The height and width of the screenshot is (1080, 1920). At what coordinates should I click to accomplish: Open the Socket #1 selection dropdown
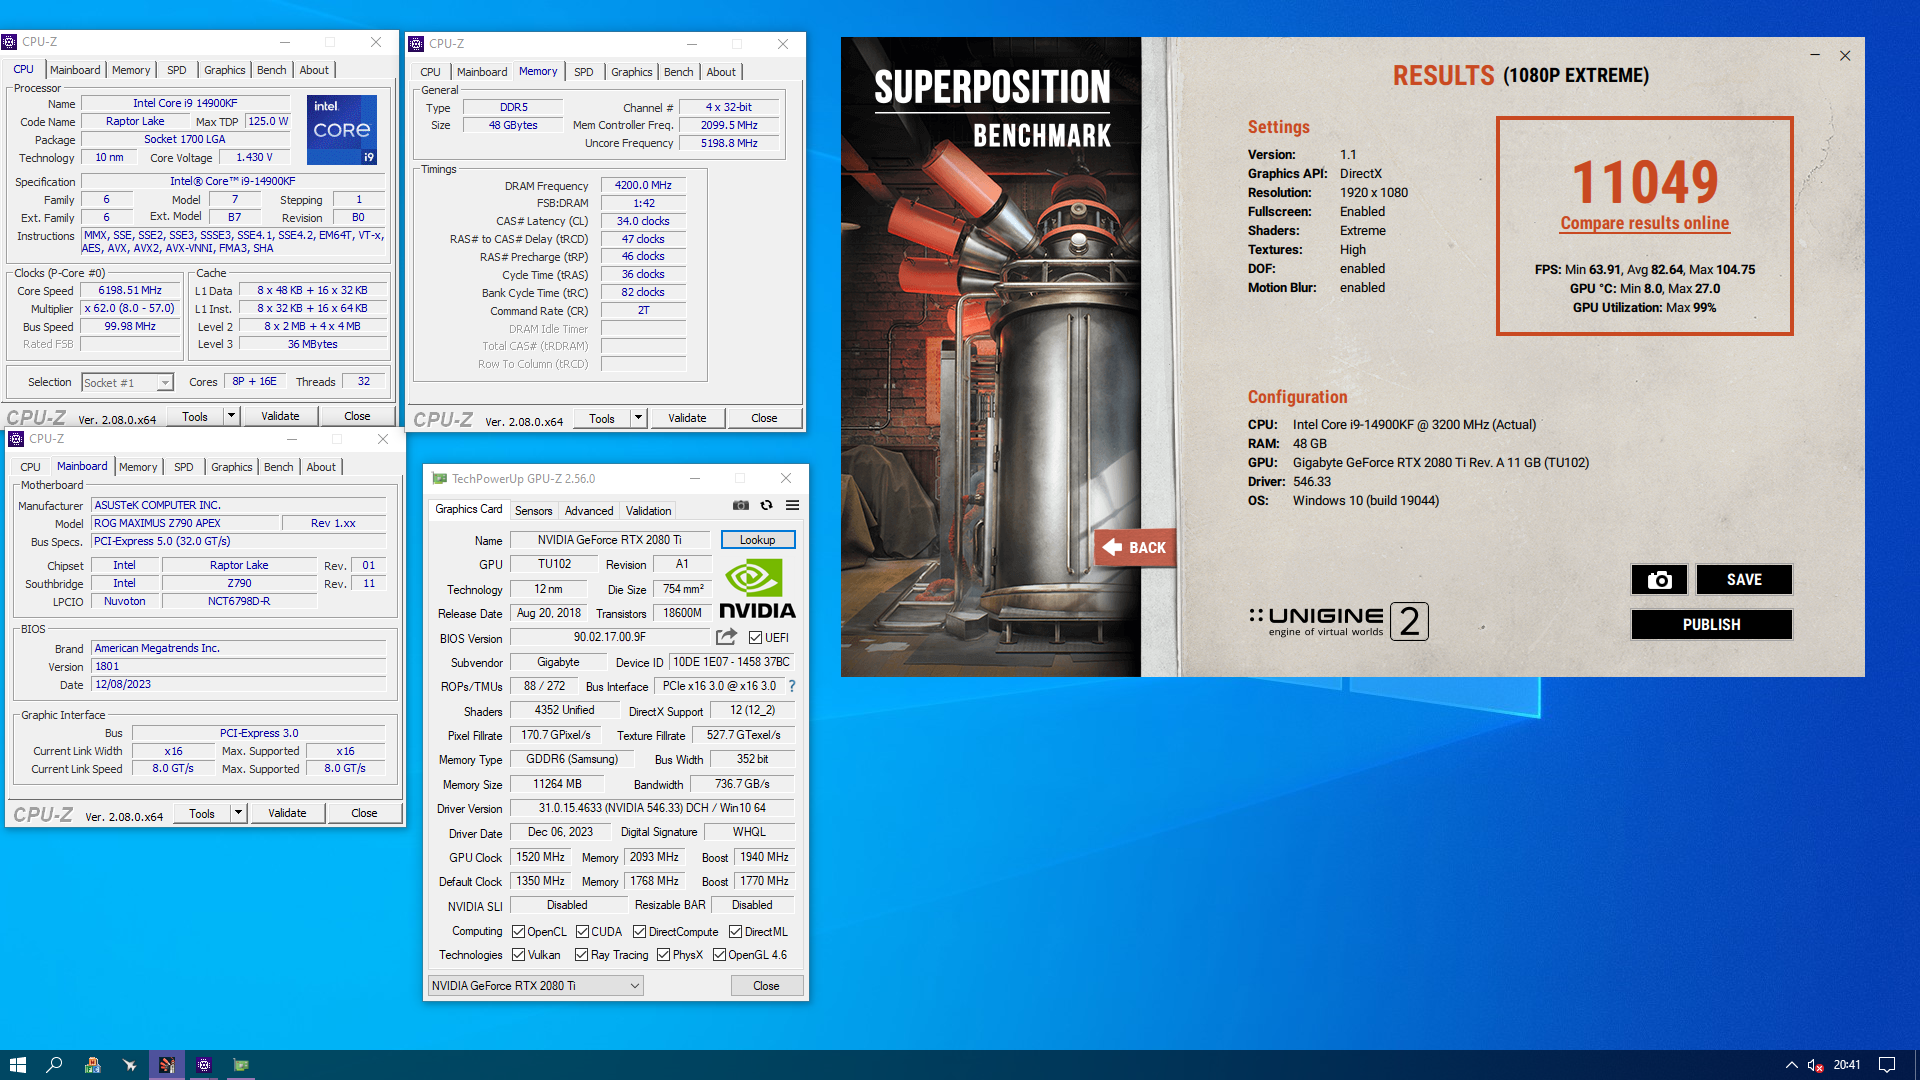click(128, 383)
